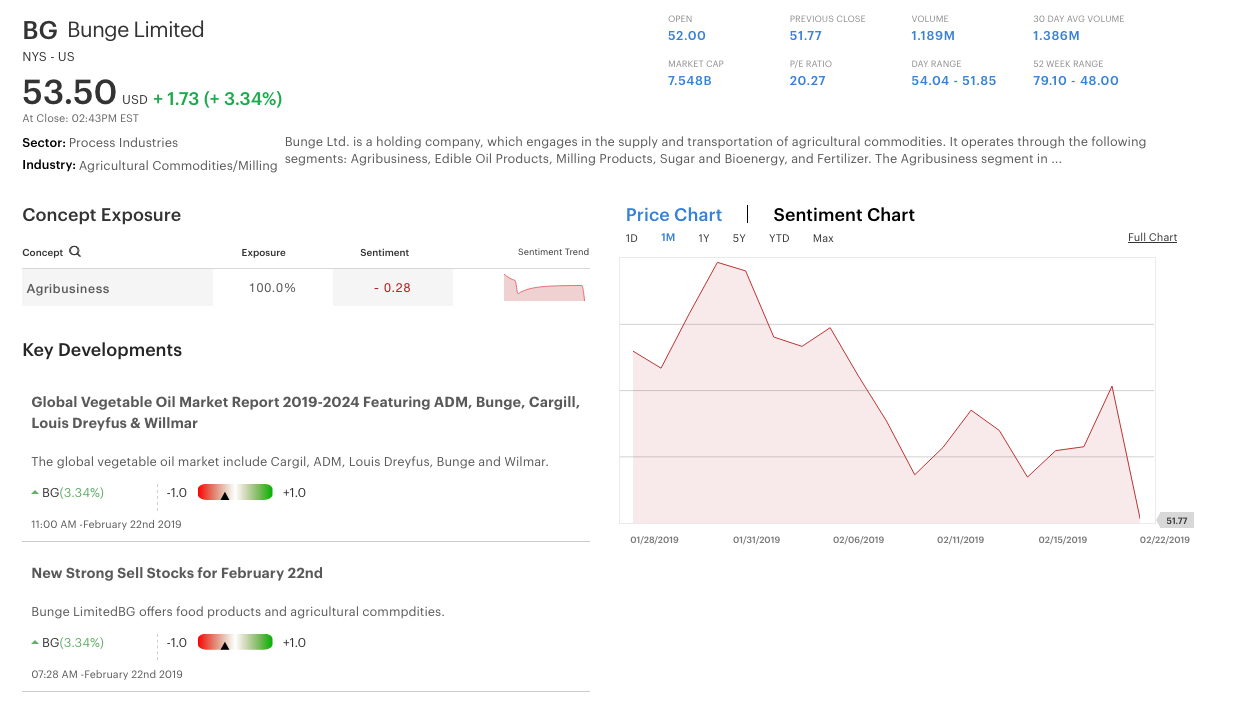
Task: Click the Sector: Process Industries line
Action: [100, 143]
